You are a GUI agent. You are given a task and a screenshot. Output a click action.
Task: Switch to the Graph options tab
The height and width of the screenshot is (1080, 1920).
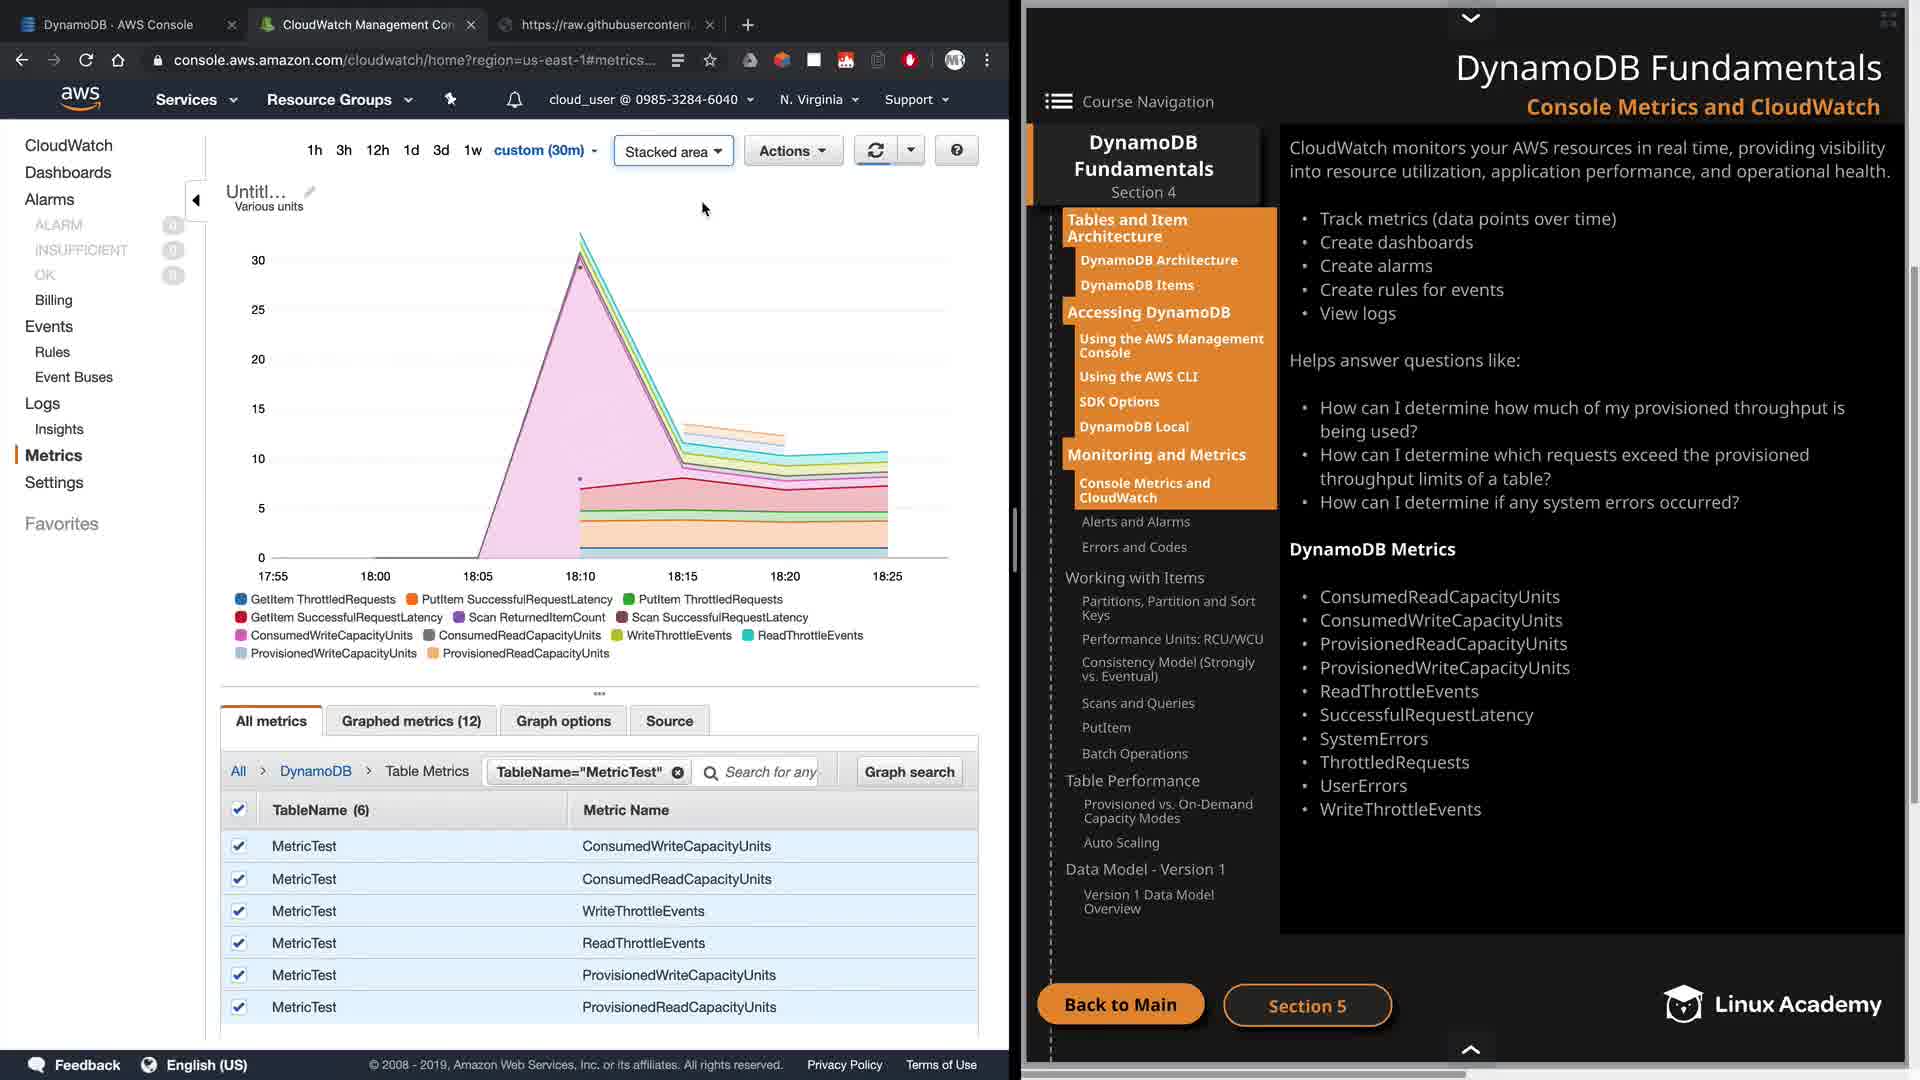[x=563, y=721]
